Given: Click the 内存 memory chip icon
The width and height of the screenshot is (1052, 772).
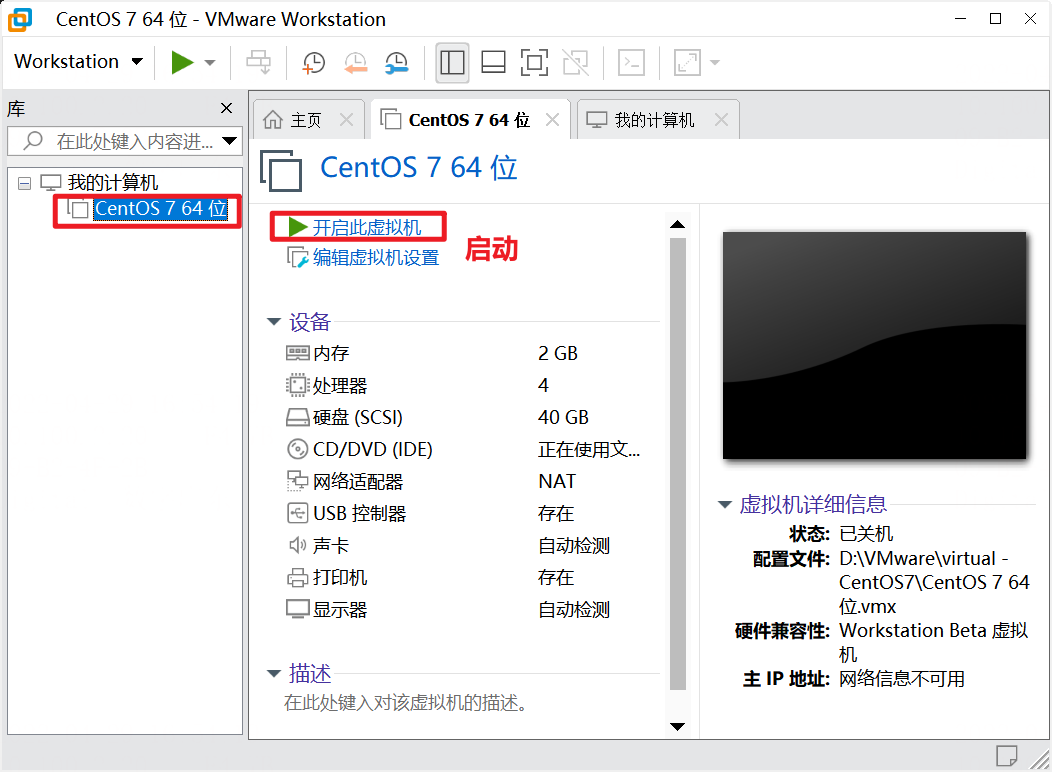Looking at the screenshot, I should click(x=297, y=353).
